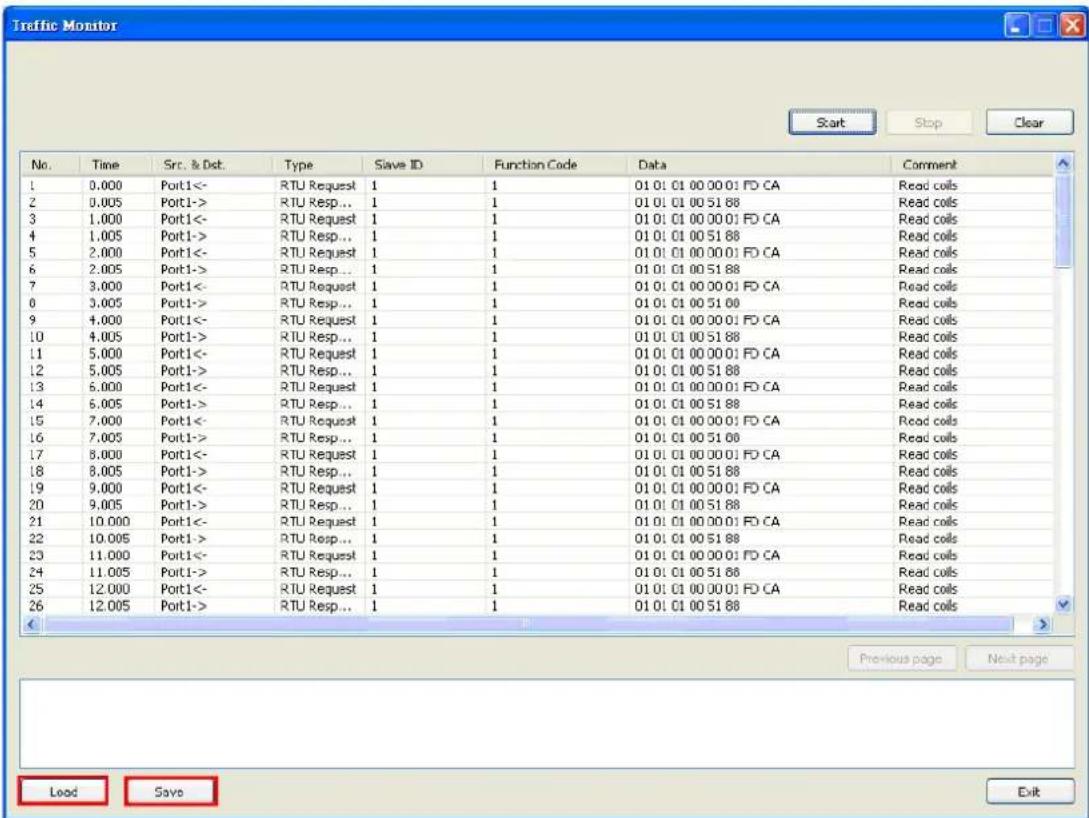Select the time value 5.005

point(106,371)
